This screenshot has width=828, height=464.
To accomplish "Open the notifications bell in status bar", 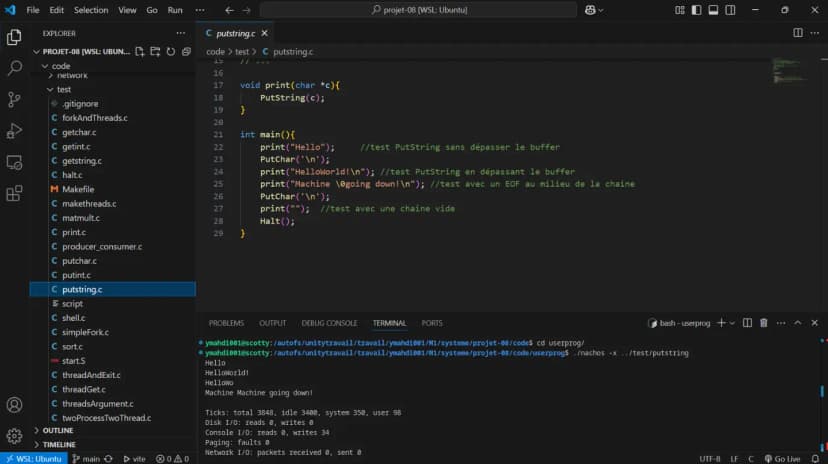I will coord(815,459).
